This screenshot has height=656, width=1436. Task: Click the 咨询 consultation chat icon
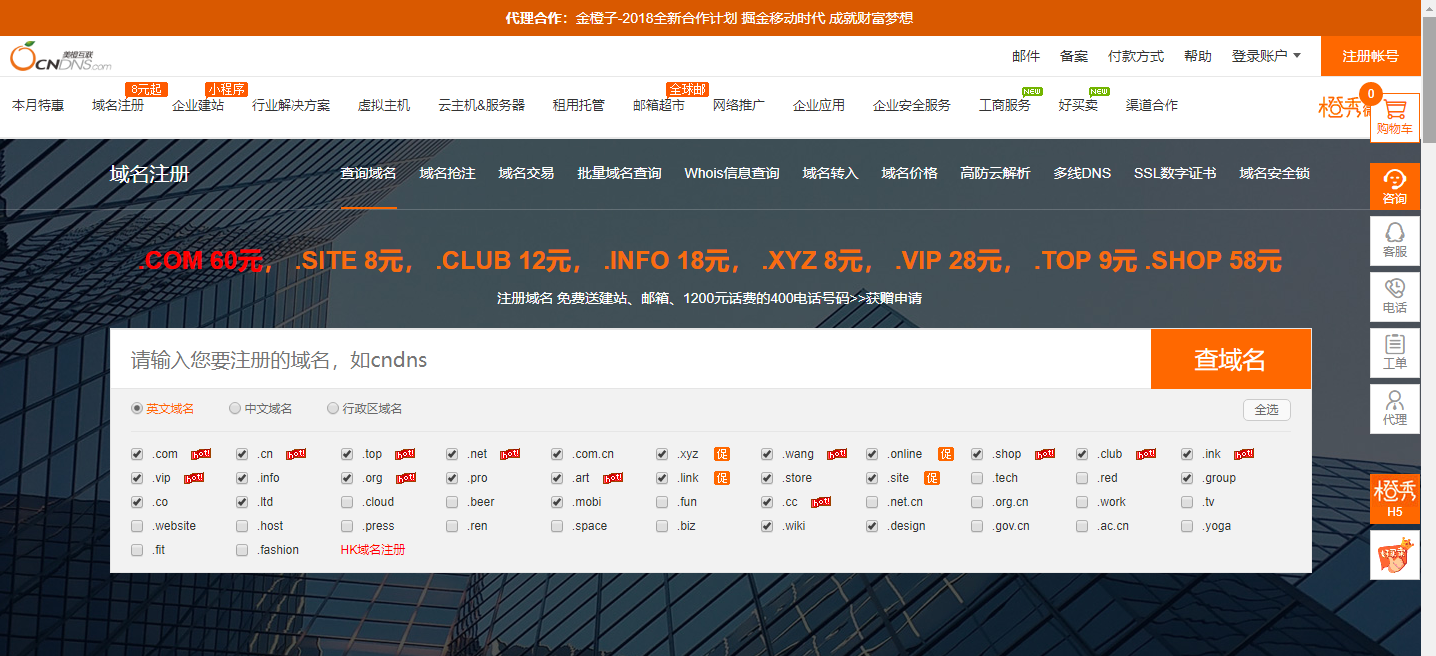click(1394, 186)
